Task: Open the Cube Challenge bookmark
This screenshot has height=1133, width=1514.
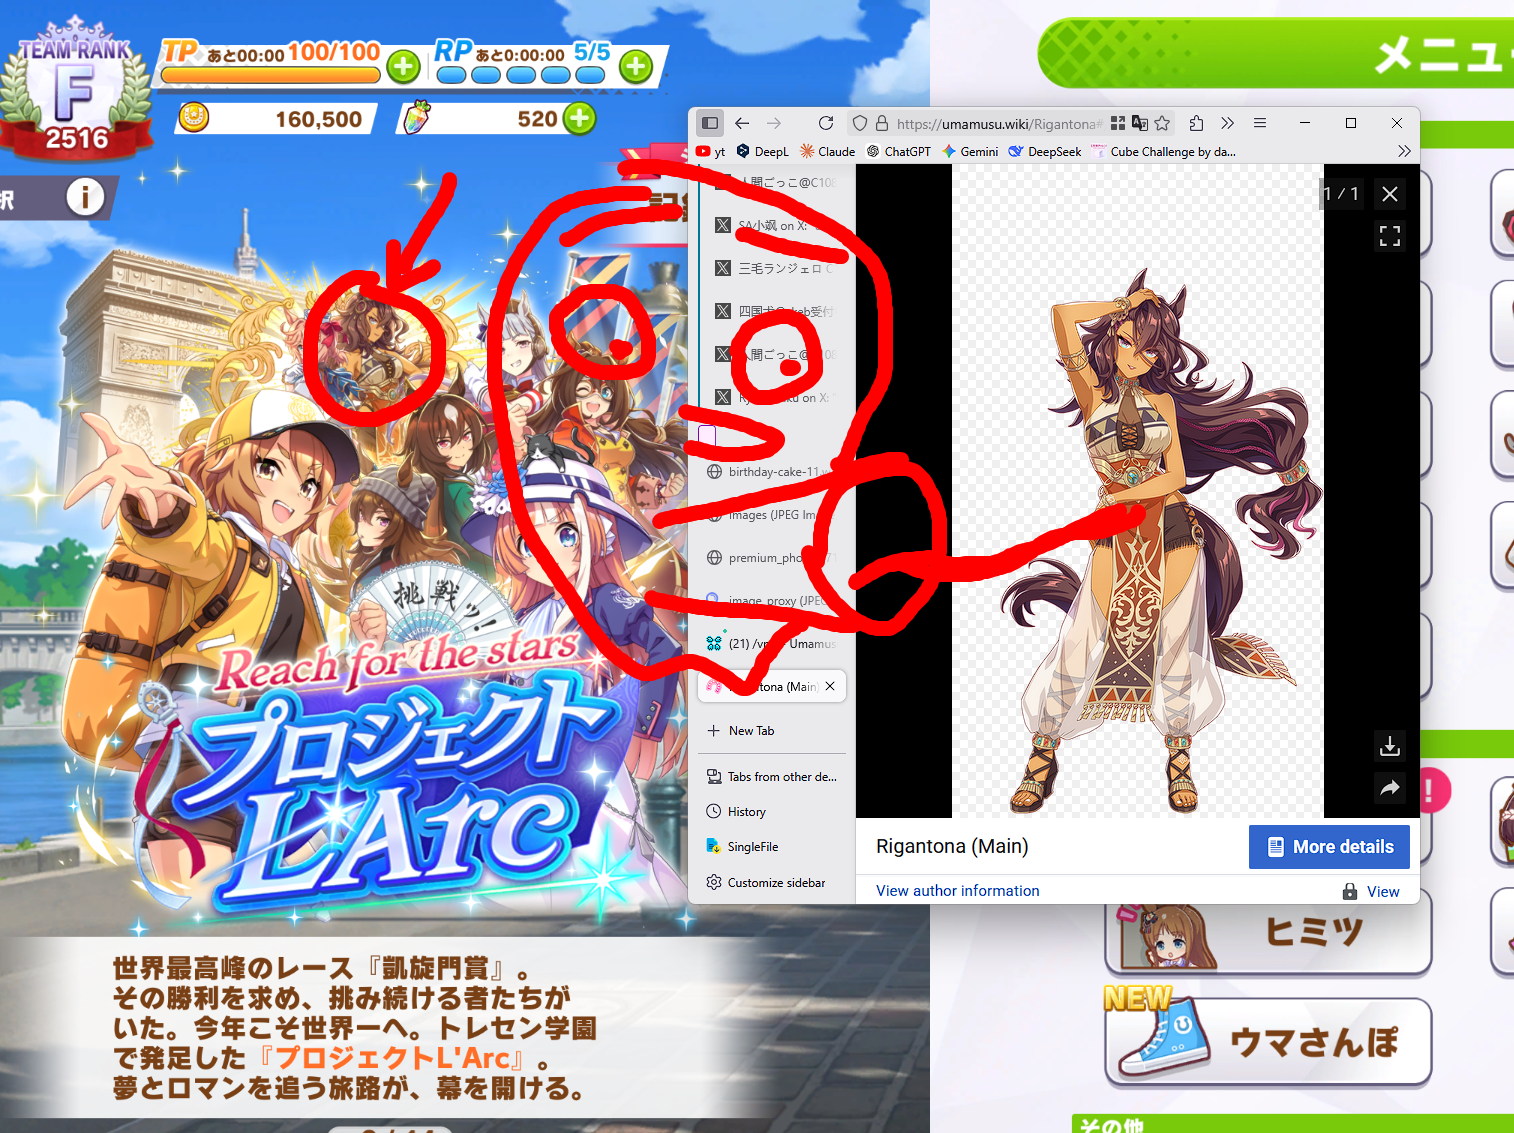Action: click(x=1164, y=152)
